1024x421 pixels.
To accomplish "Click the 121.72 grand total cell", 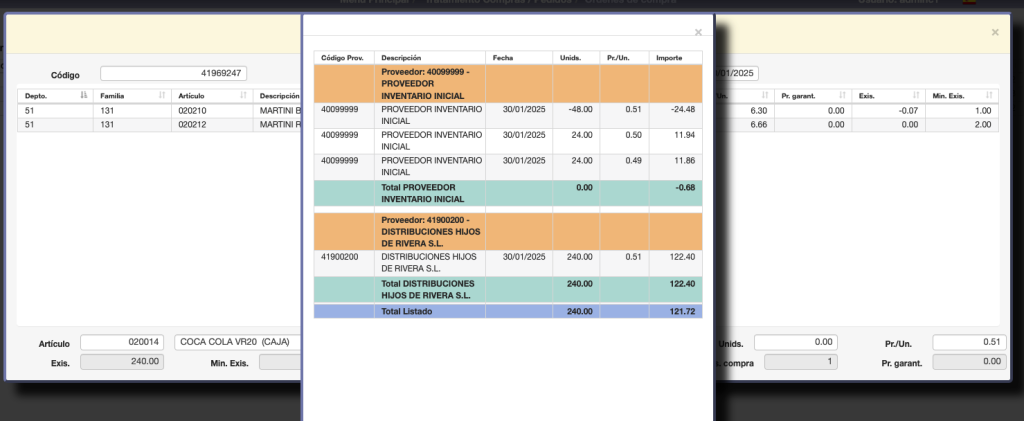I will pyautogui.click(x=675, y=311).
